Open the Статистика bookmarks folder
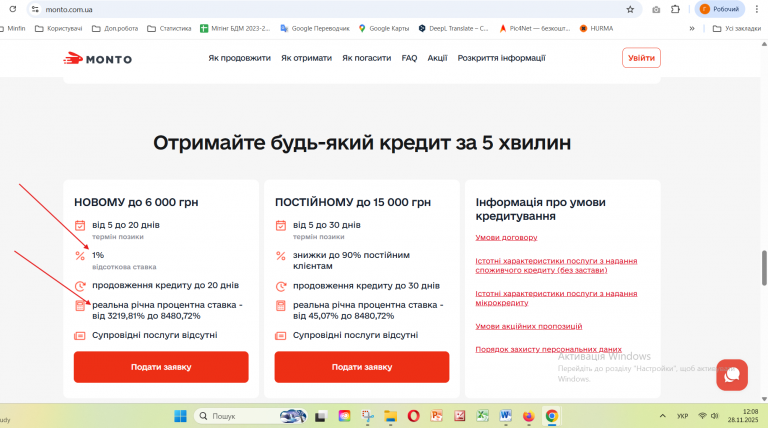 169,28
